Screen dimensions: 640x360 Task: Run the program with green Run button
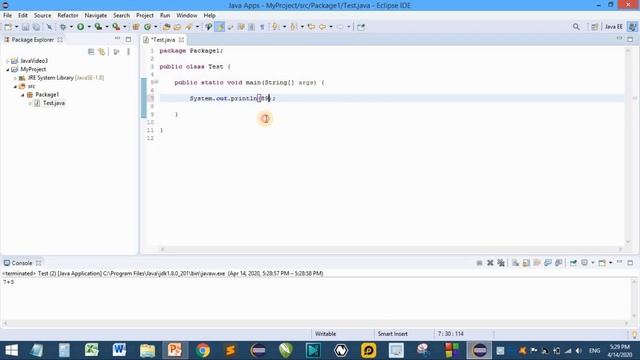pos(80,27)
